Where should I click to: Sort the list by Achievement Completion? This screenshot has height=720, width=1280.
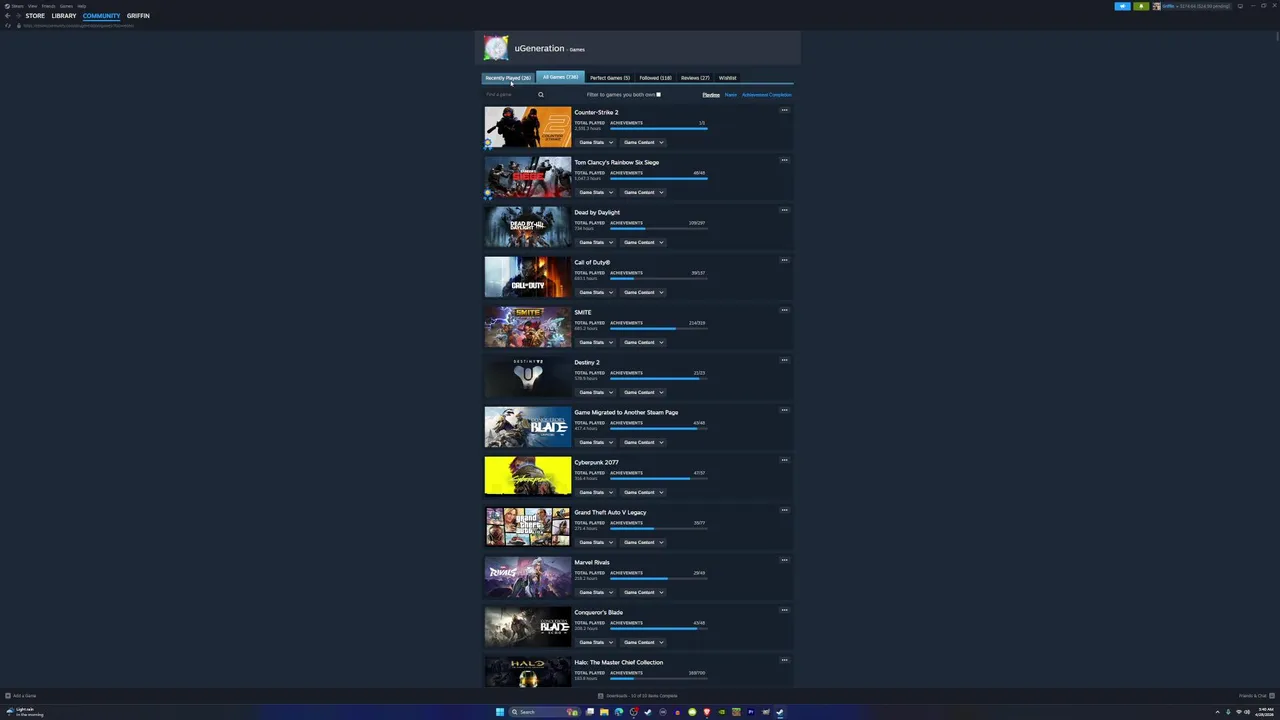(x=767, y=95)
